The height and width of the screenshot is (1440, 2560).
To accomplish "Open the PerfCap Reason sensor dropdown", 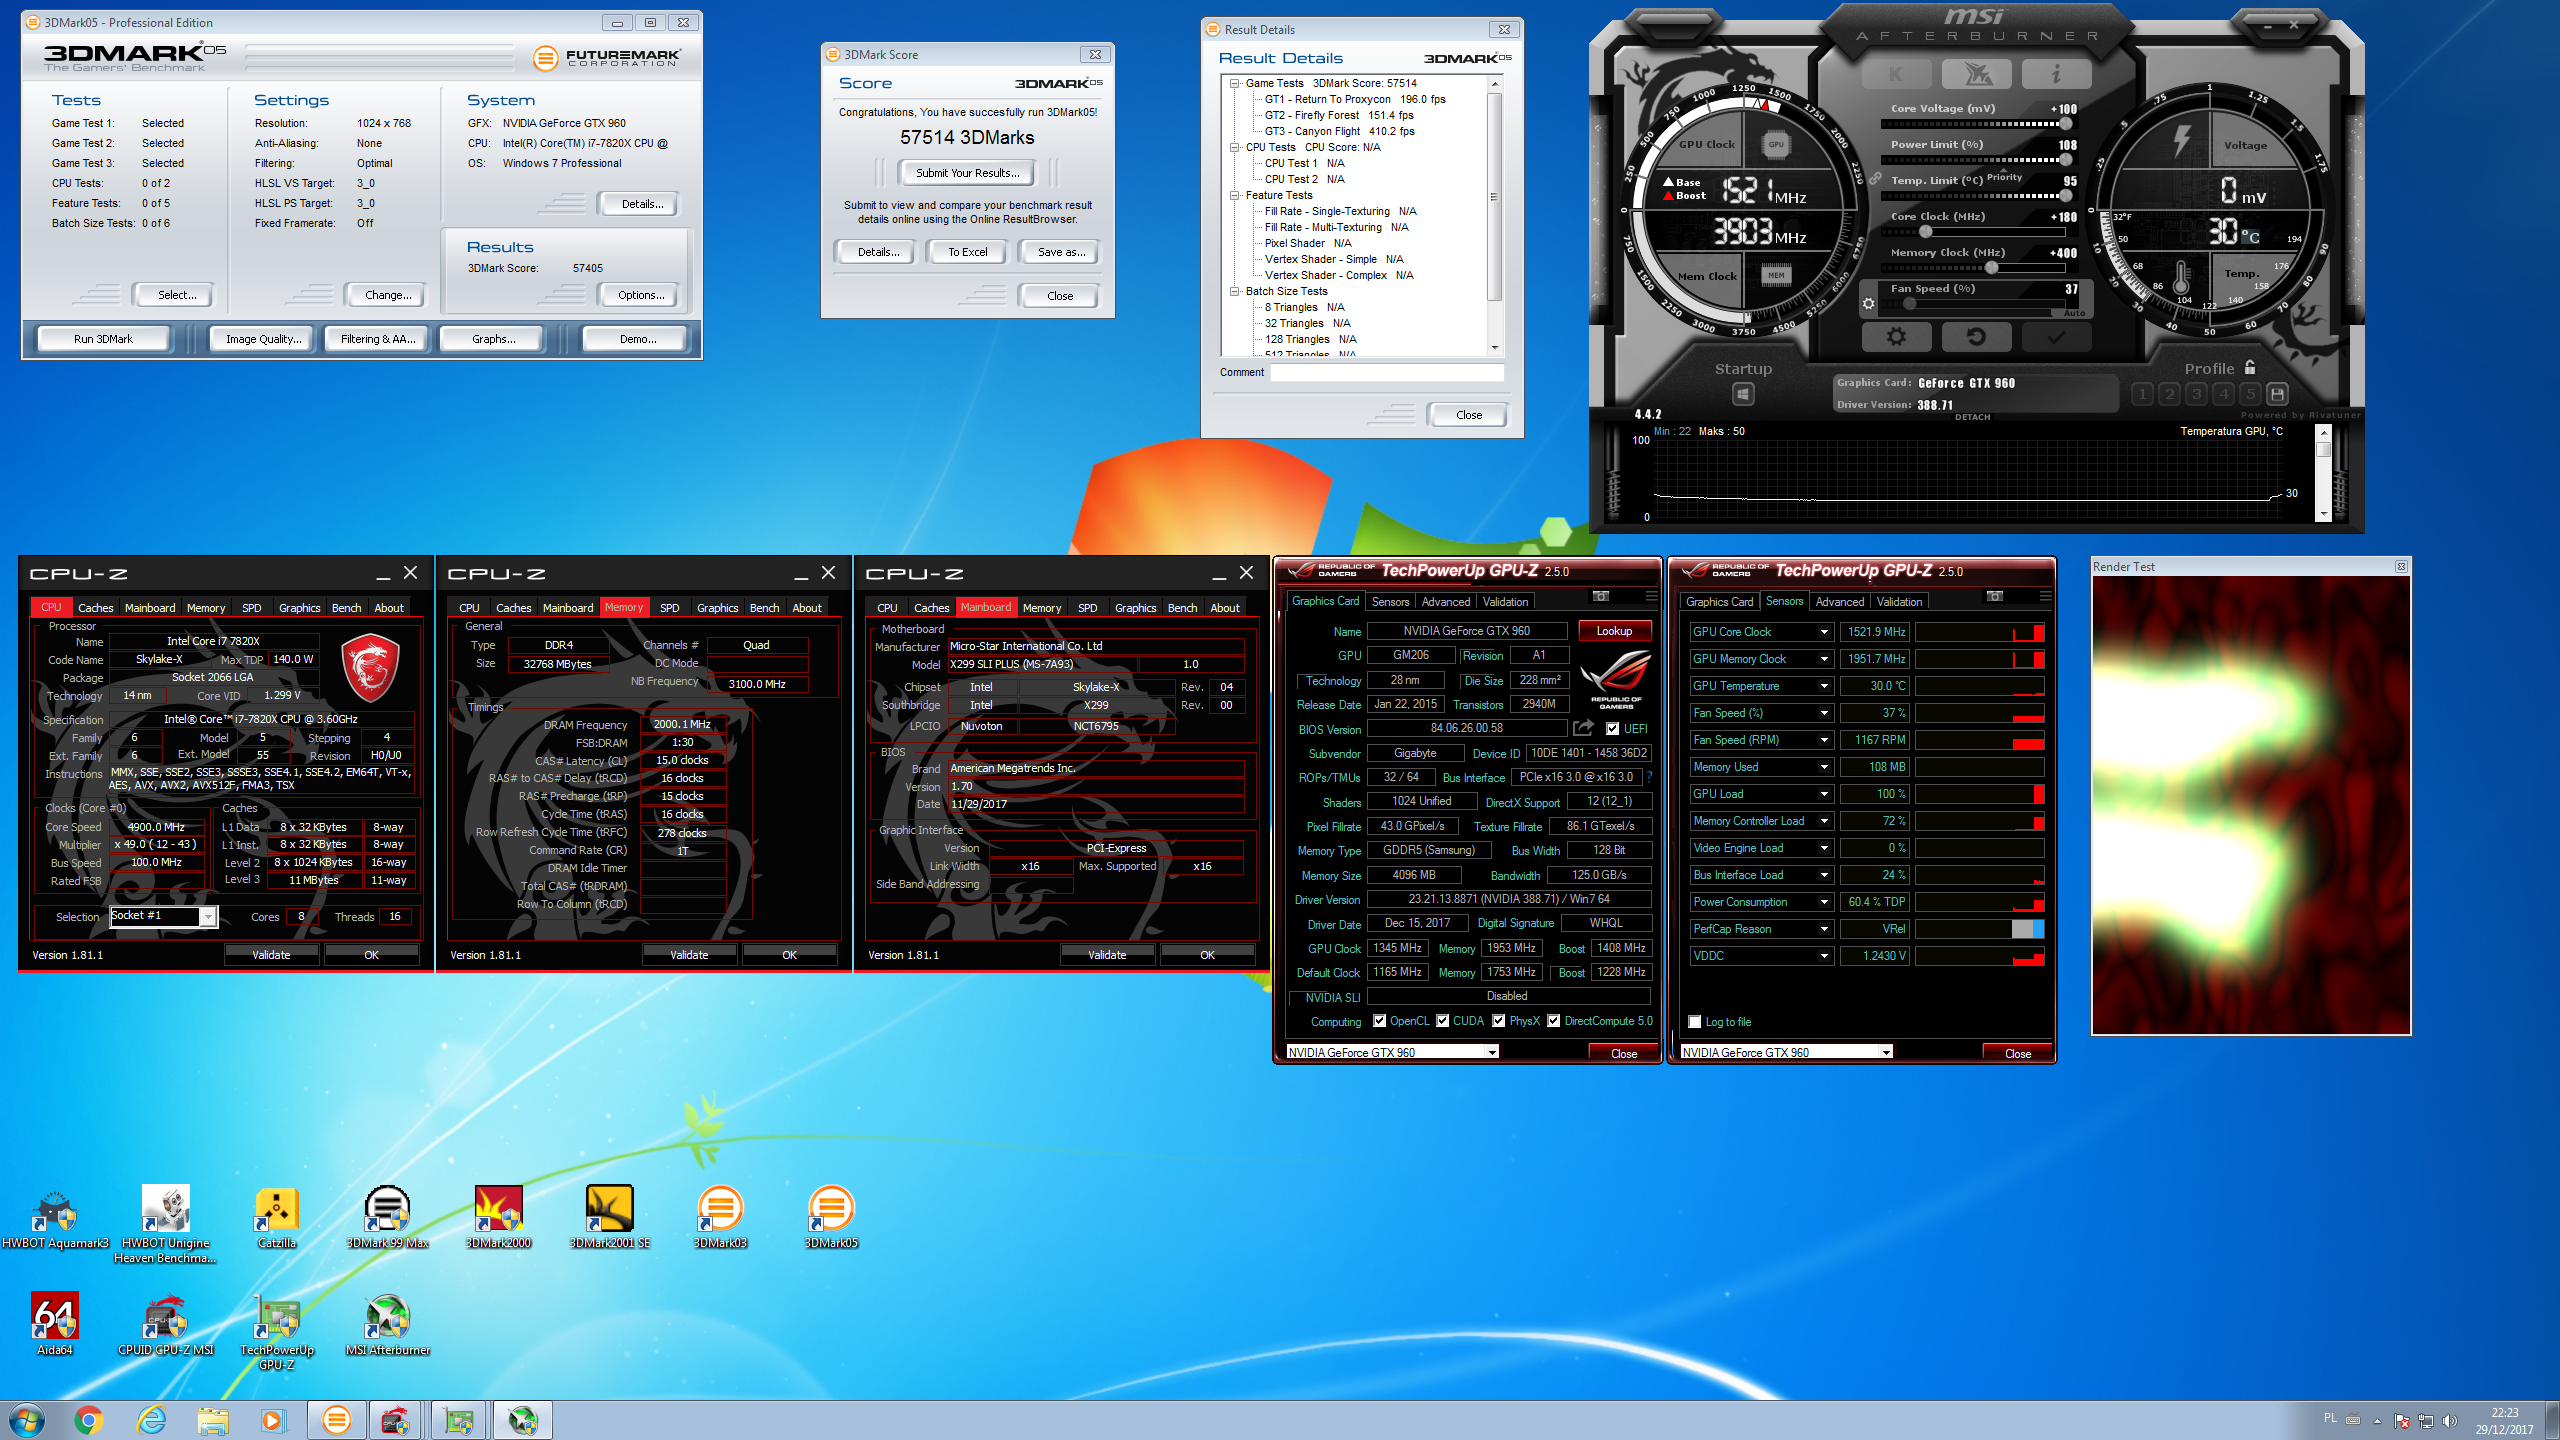I will tap(1825, 929).
